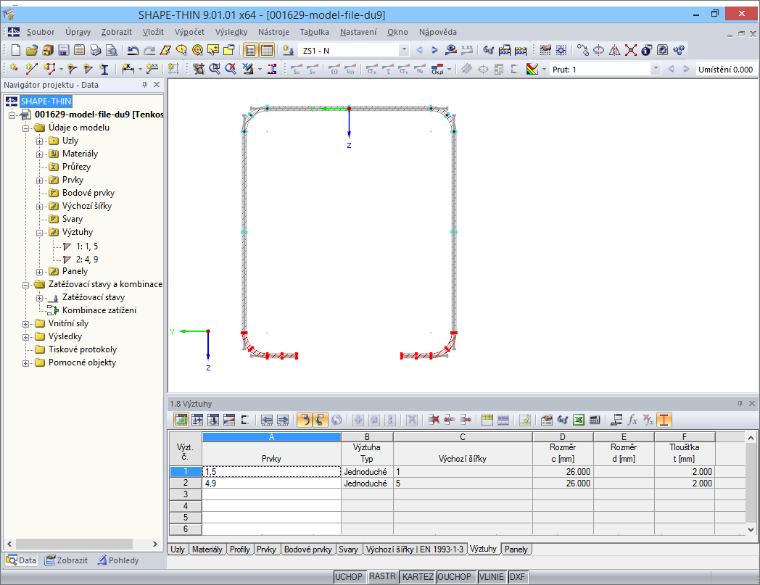This screenshot has width=760, height=585.
Task: Click the Undo arrow icon
Action: point(133,50)
